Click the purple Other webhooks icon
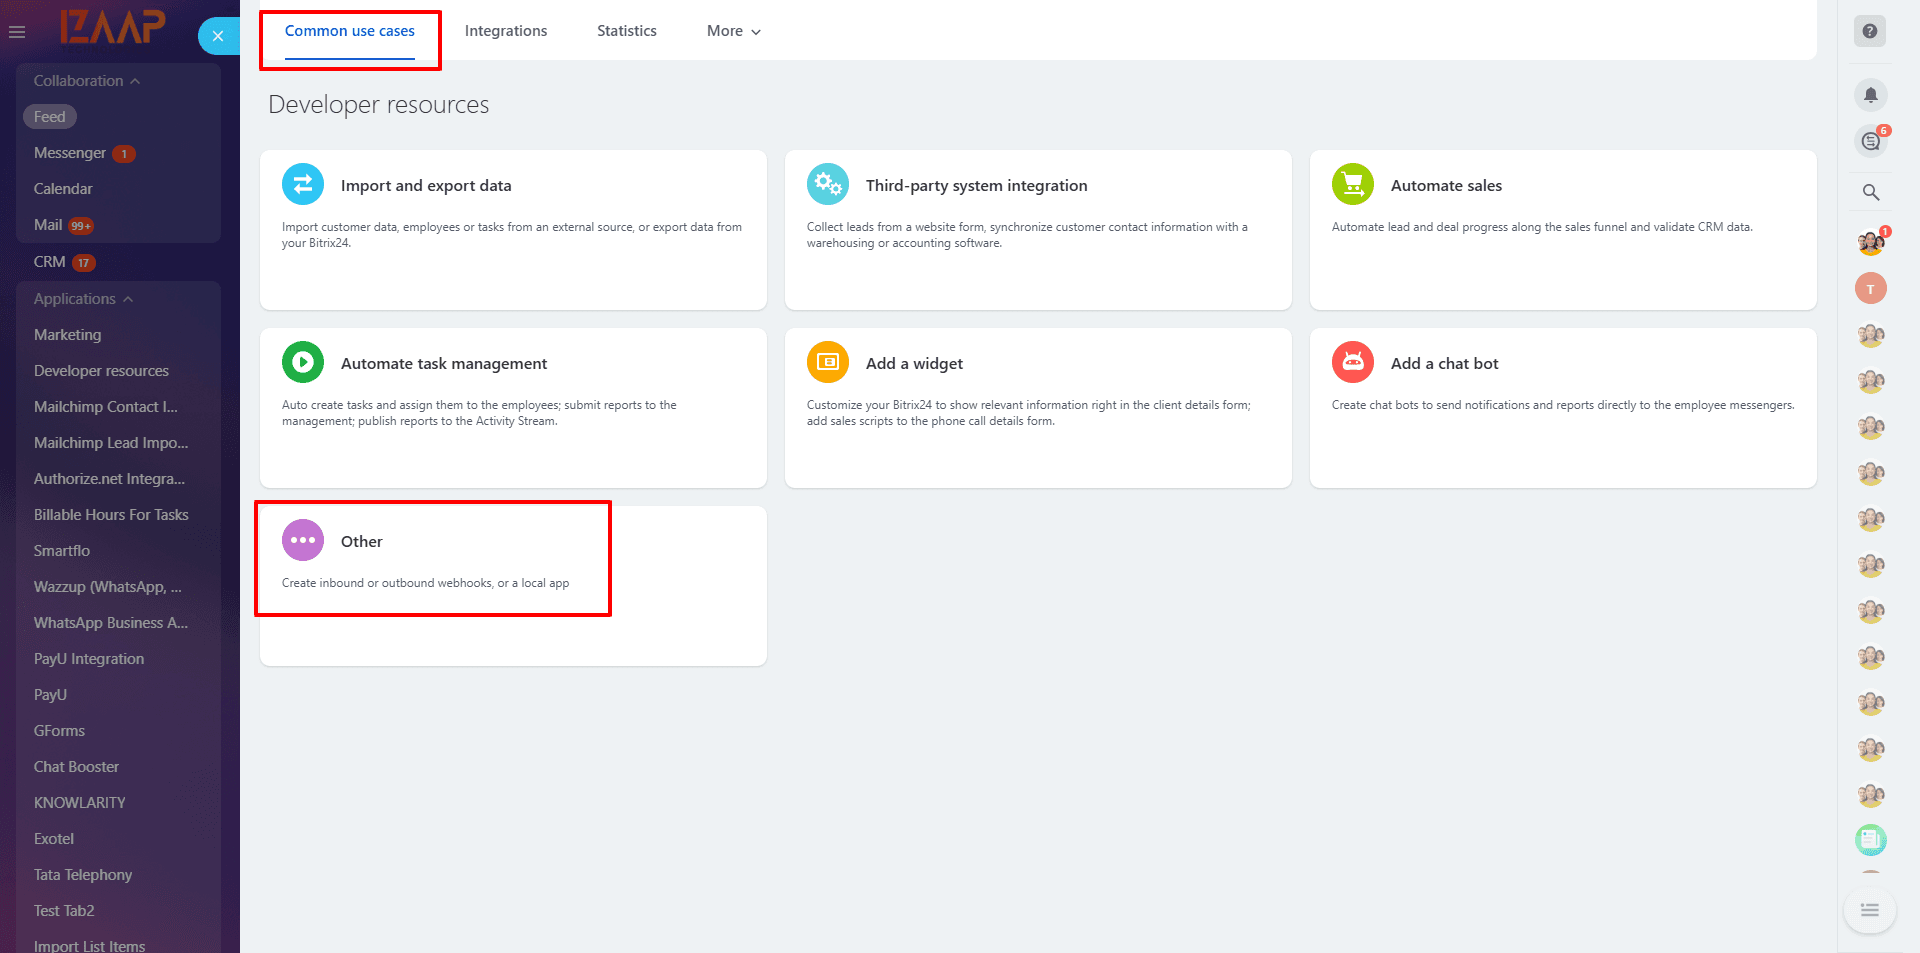1920x953 pixels. tap(302, 540)
